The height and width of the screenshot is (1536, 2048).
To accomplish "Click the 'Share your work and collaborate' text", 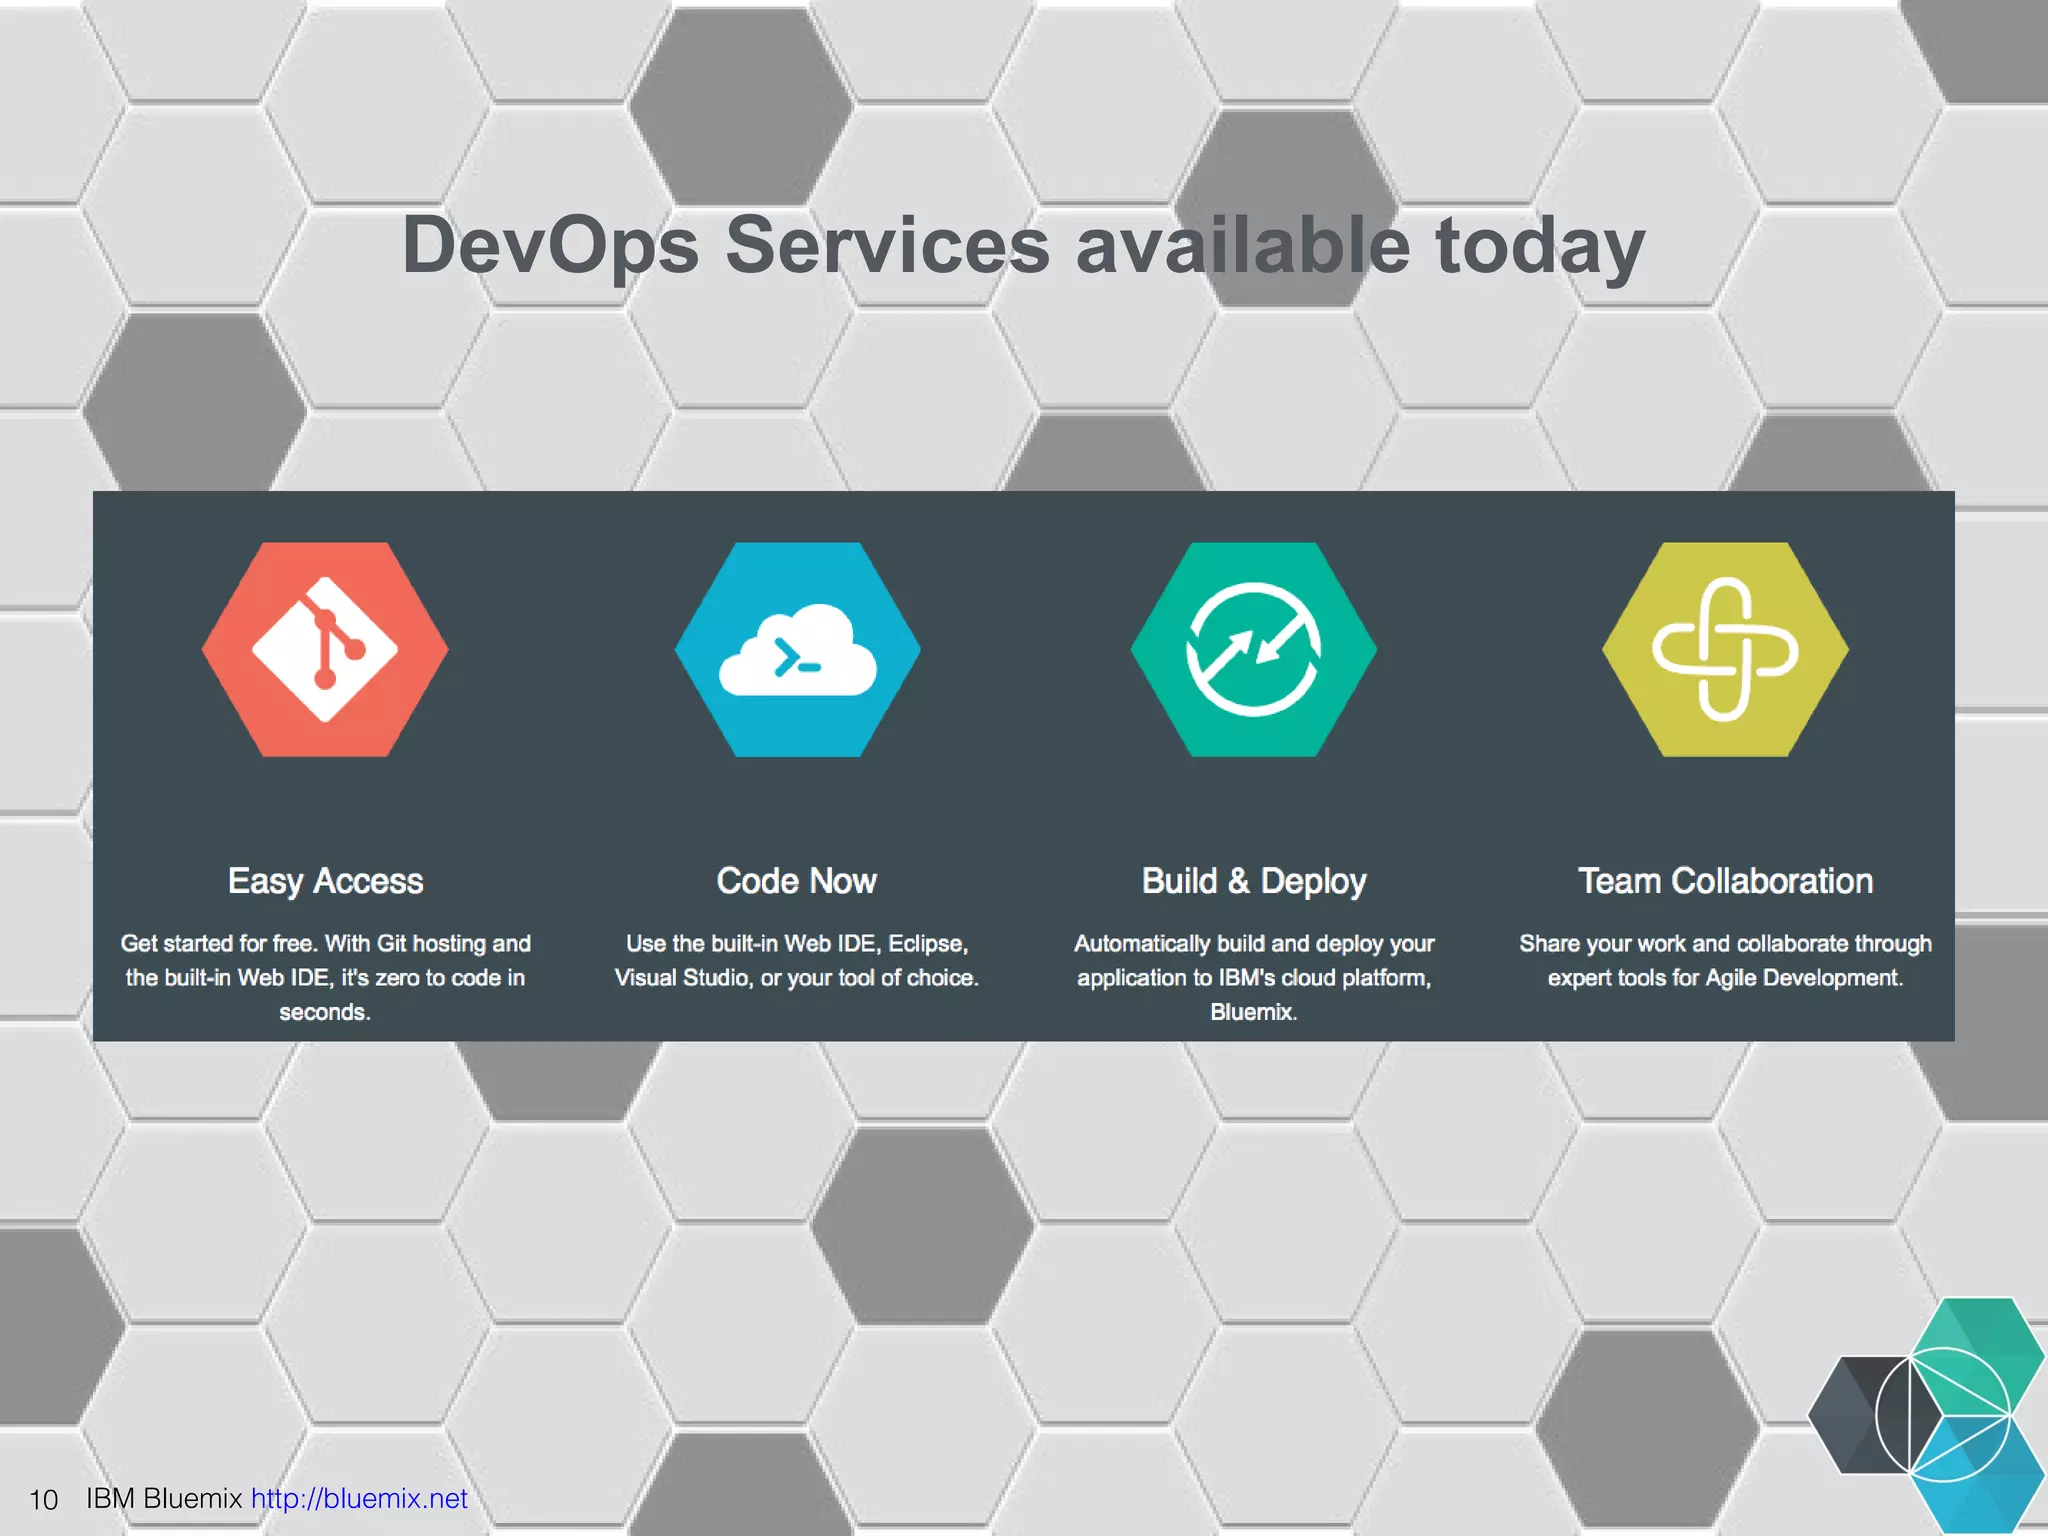I will tap(1725, 960).
